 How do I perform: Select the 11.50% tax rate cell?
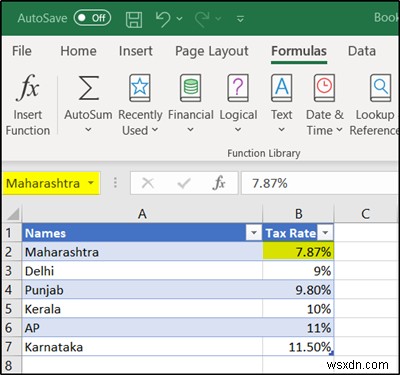coord(298,347)
